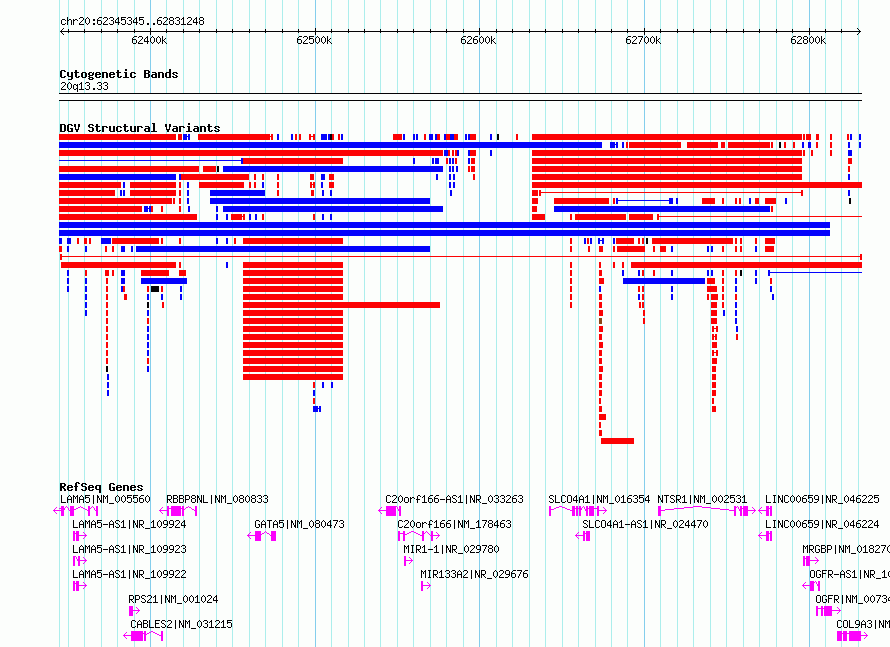
Task: Click the SLCO4A1-AS1|NR_024470 label
Action: click(645, 524)
